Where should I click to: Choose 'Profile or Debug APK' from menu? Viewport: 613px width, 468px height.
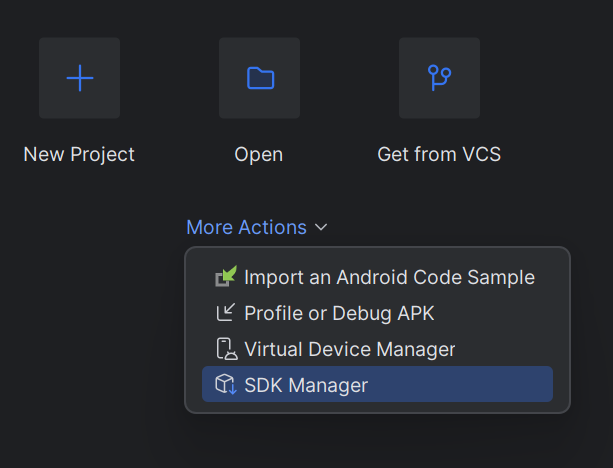pyautogui.click(x=339, y=313)
